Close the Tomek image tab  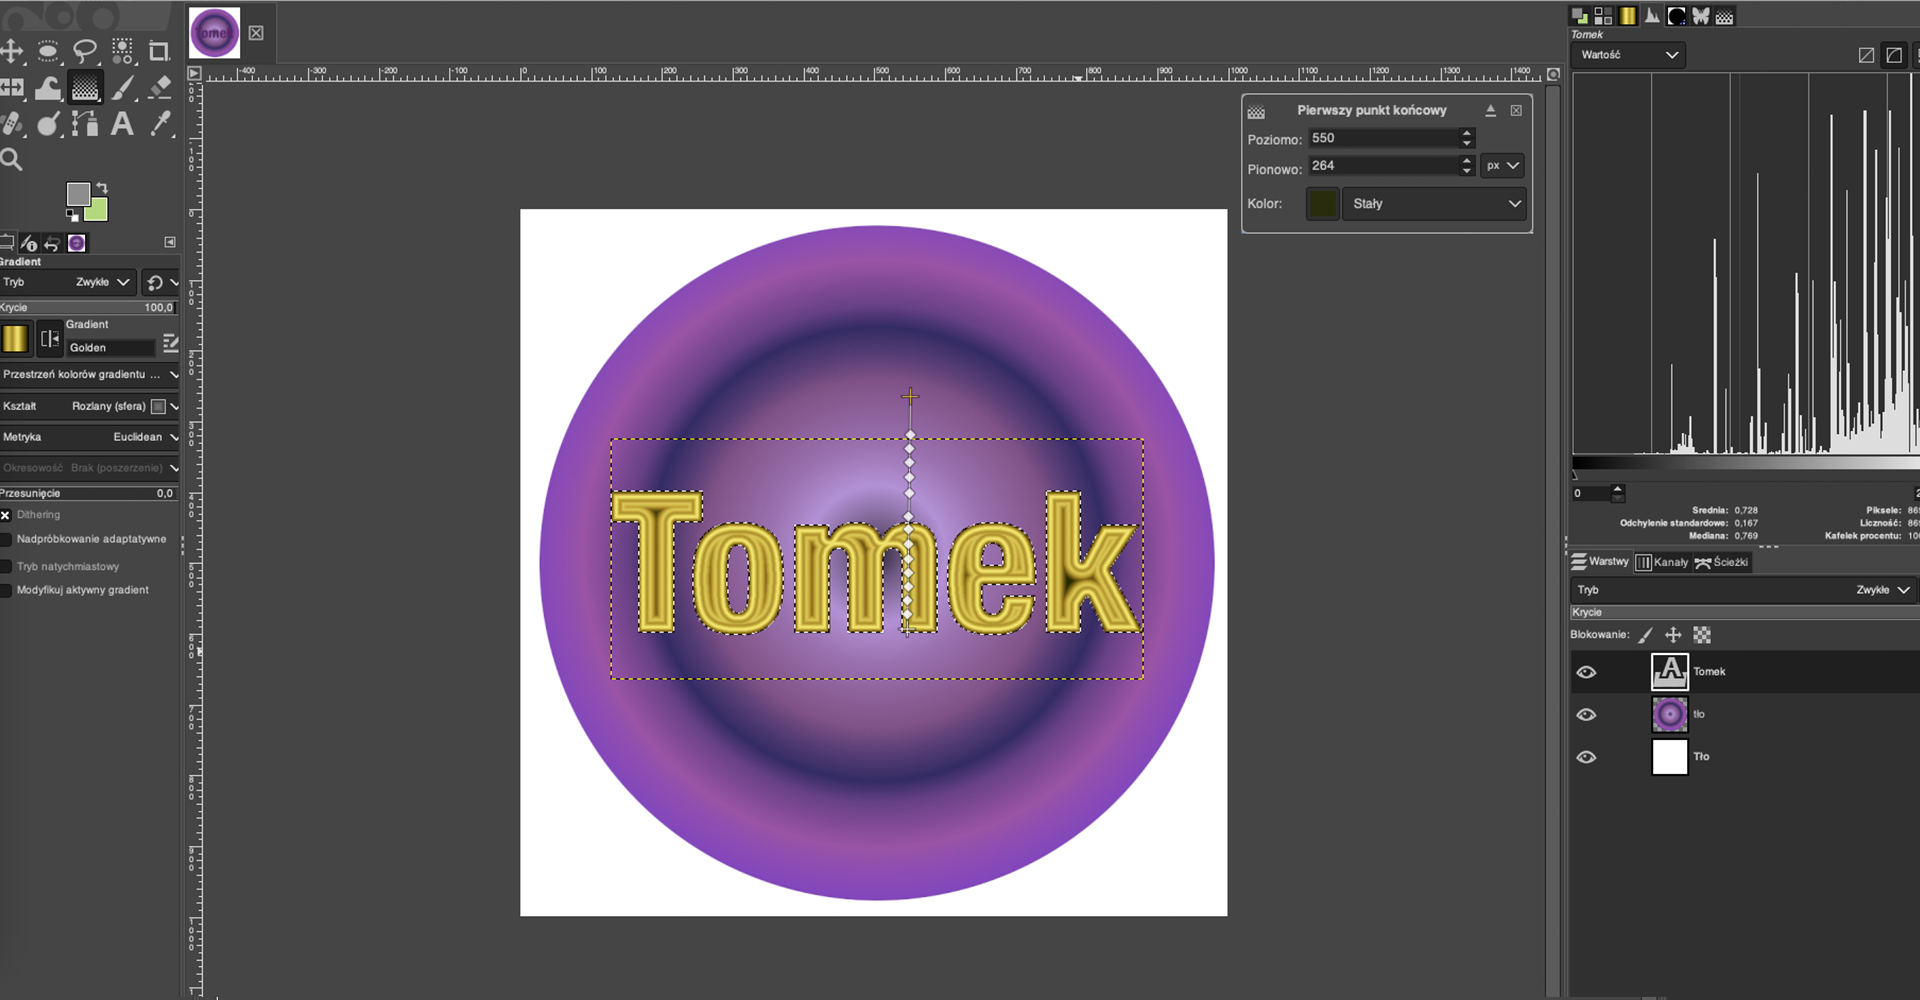(256, 33)
